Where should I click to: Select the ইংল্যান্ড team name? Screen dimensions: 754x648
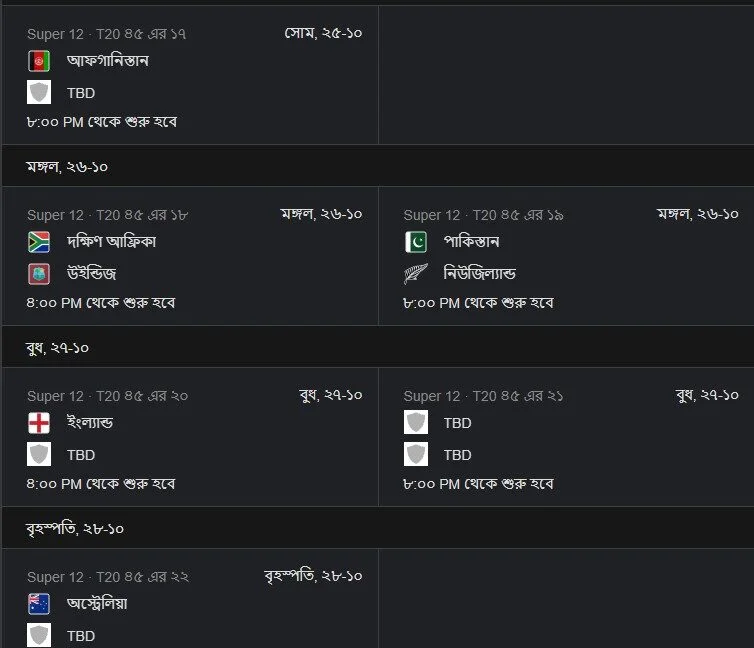tap(90, 423)
